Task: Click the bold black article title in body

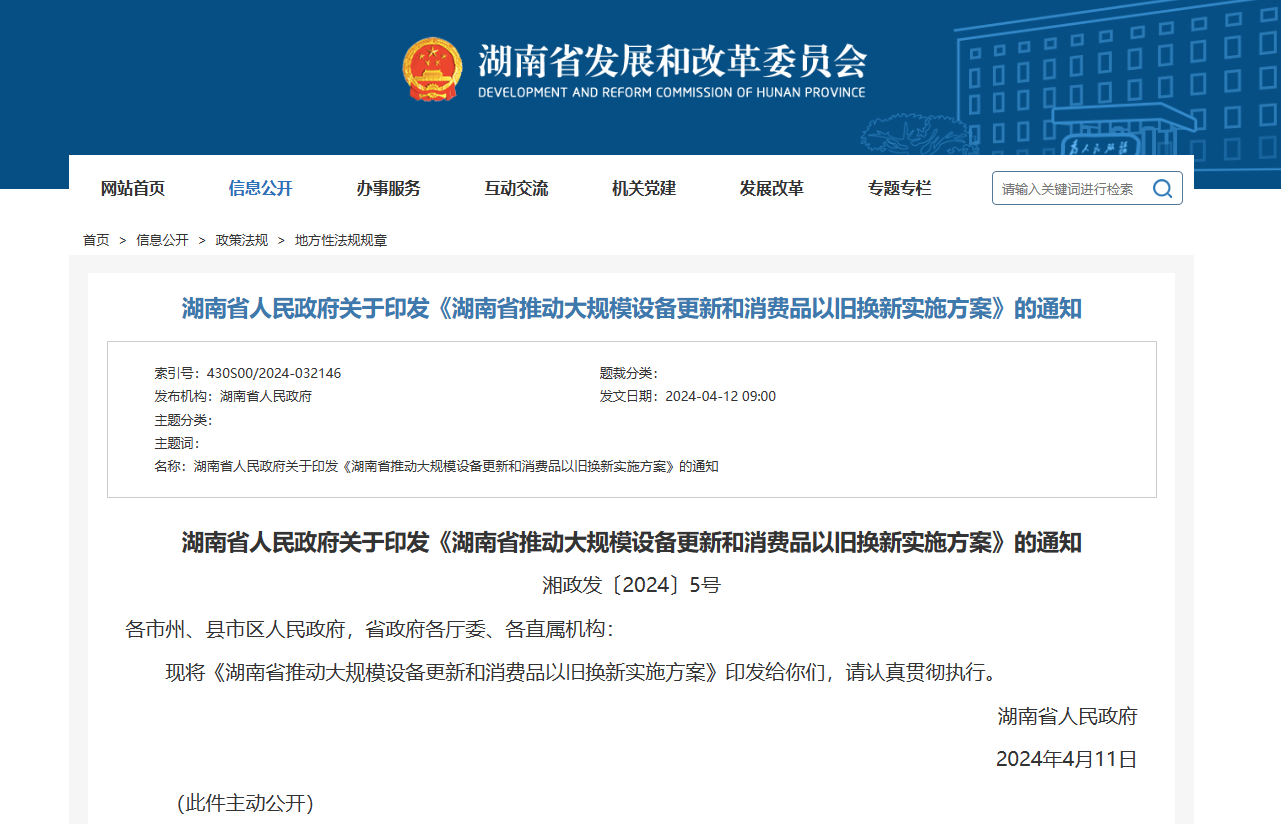Action: point(631,543)
